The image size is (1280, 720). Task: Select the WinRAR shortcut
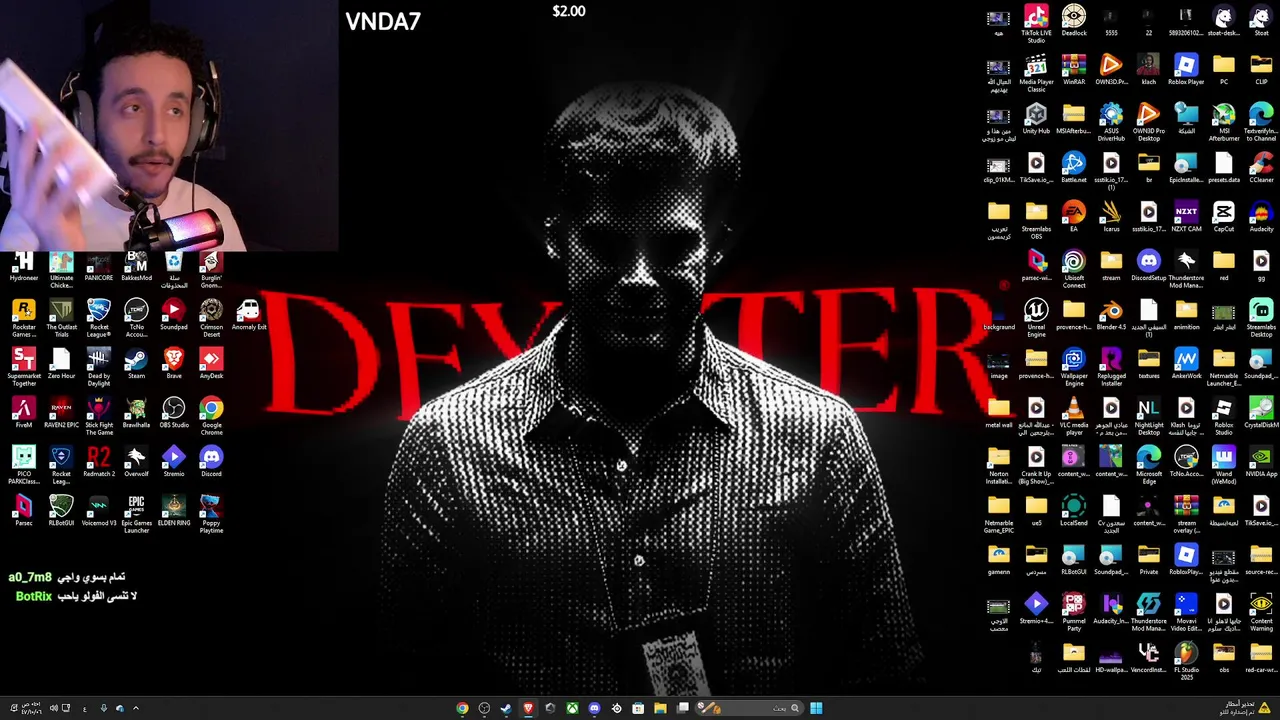click(x=1074, y=69)
